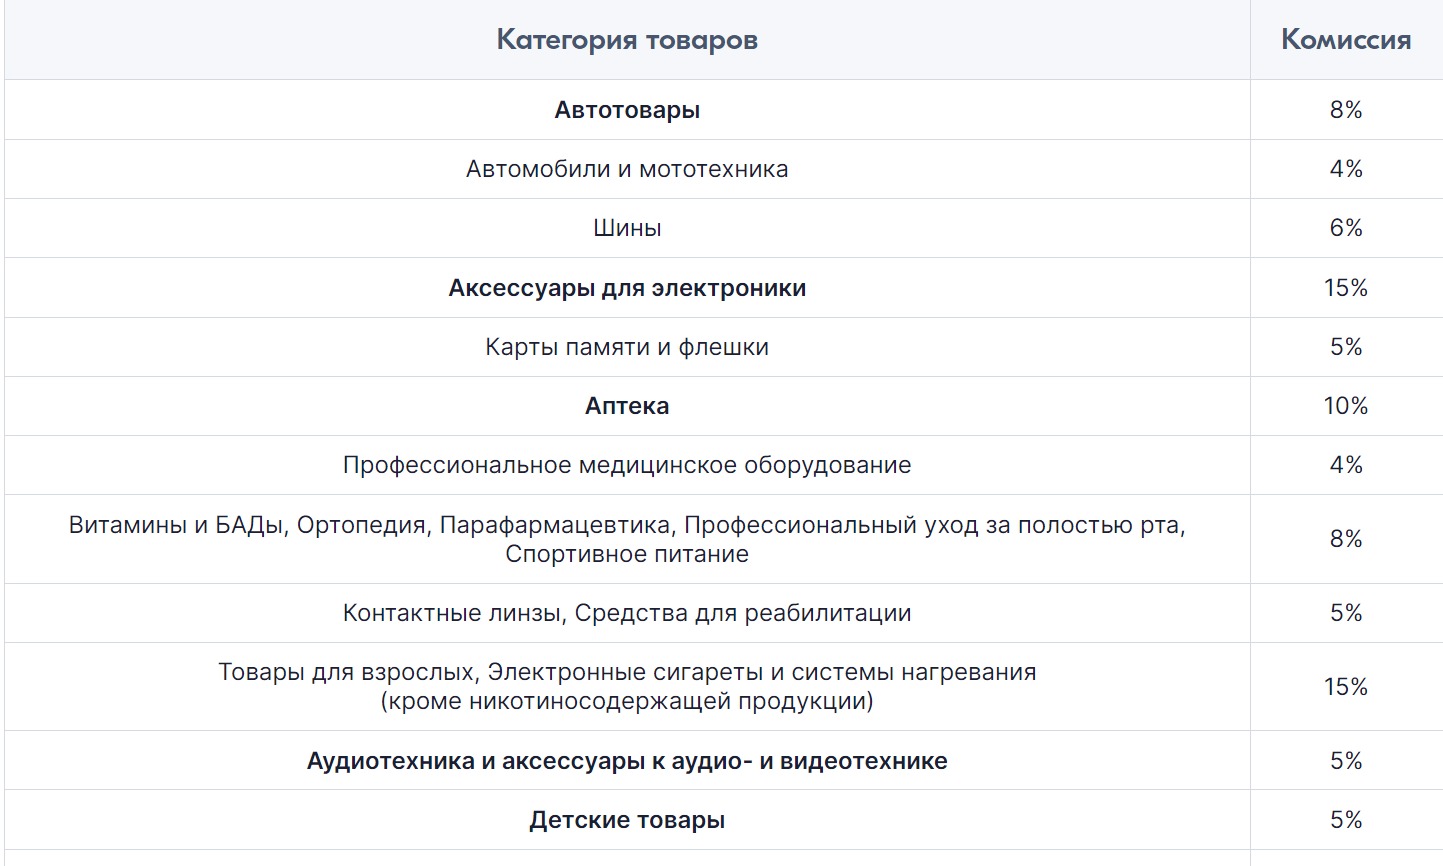Click the 'Шины' category cell

coord(627,228)
